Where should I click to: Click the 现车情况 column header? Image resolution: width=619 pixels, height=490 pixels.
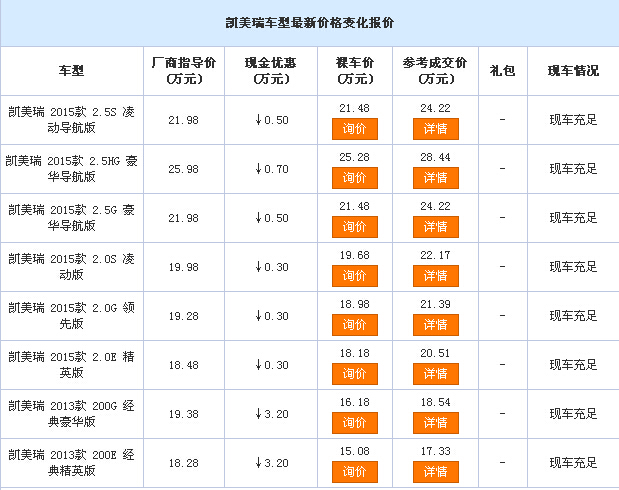tap(573, 71)
